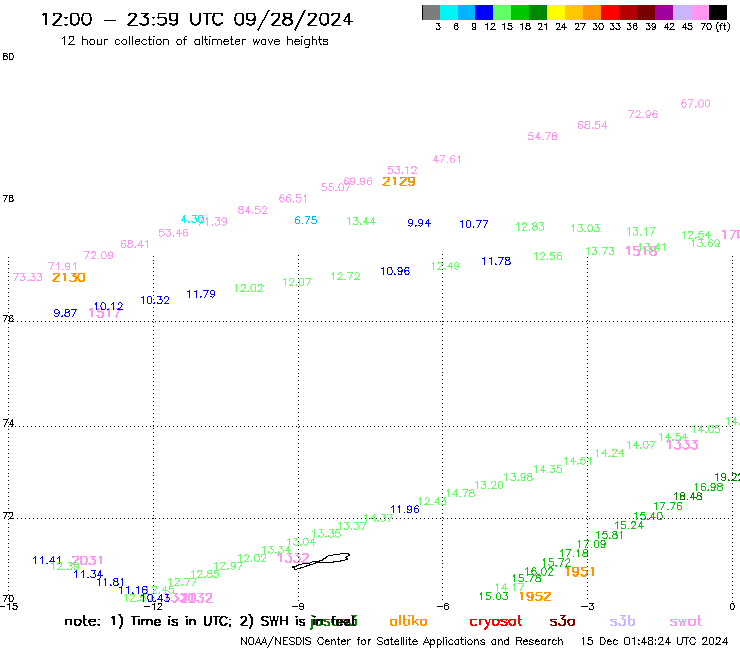Click the lavender 's3b' satellite label

[622, 621]
